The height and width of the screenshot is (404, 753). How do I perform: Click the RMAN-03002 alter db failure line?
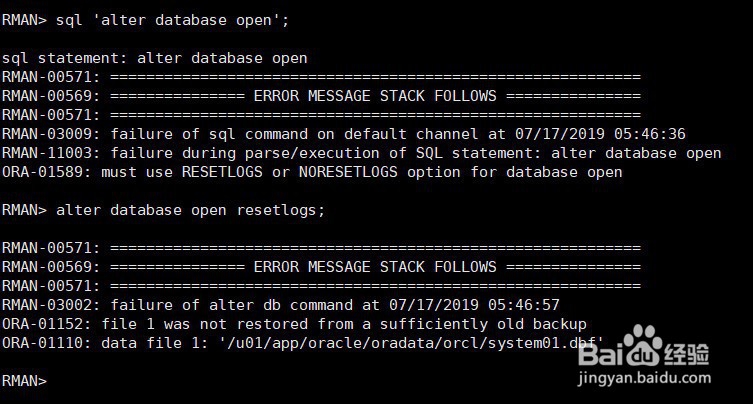coord(280,305)
